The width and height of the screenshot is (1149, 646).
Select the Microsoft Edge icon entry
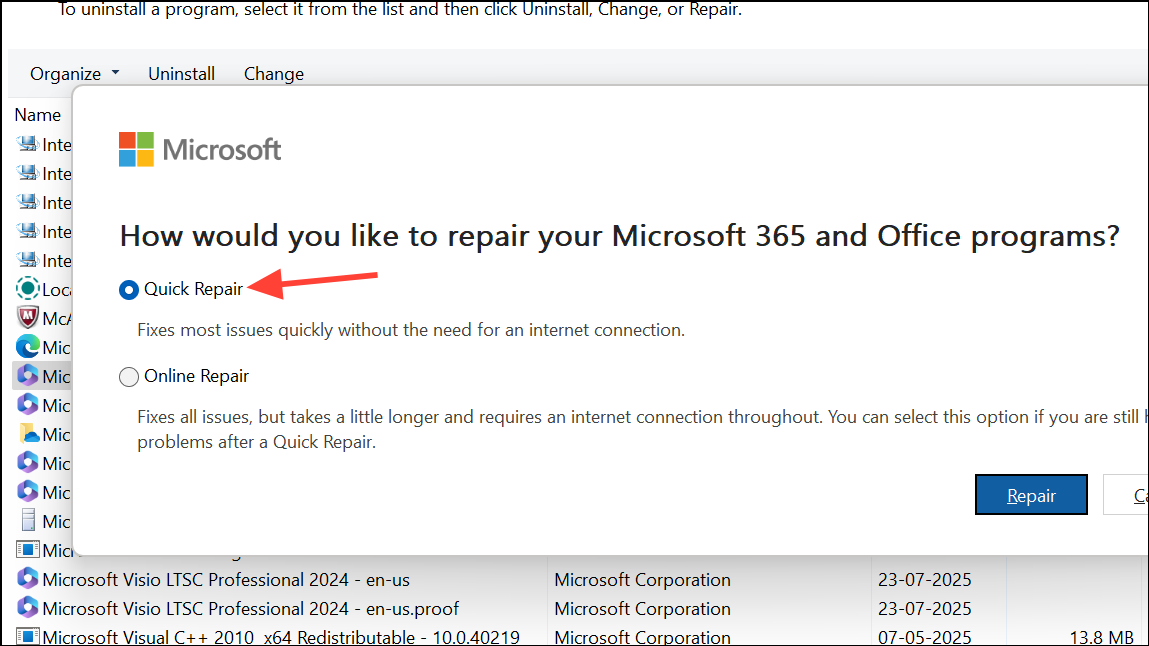pos(28,347)
